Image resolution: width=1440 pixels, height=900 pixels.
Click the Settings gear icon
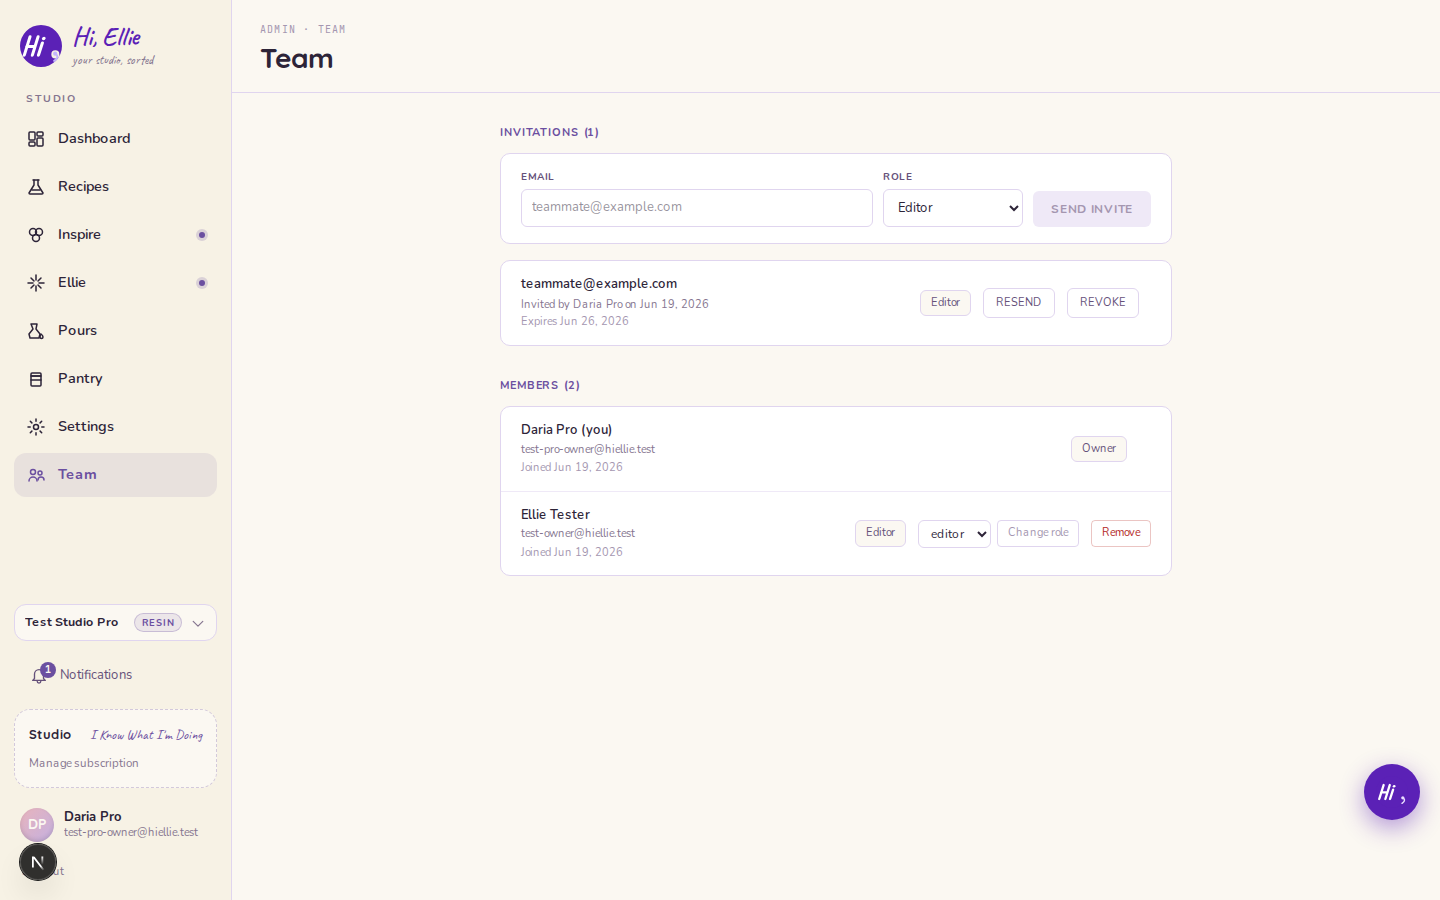click(x=36, y=427)
